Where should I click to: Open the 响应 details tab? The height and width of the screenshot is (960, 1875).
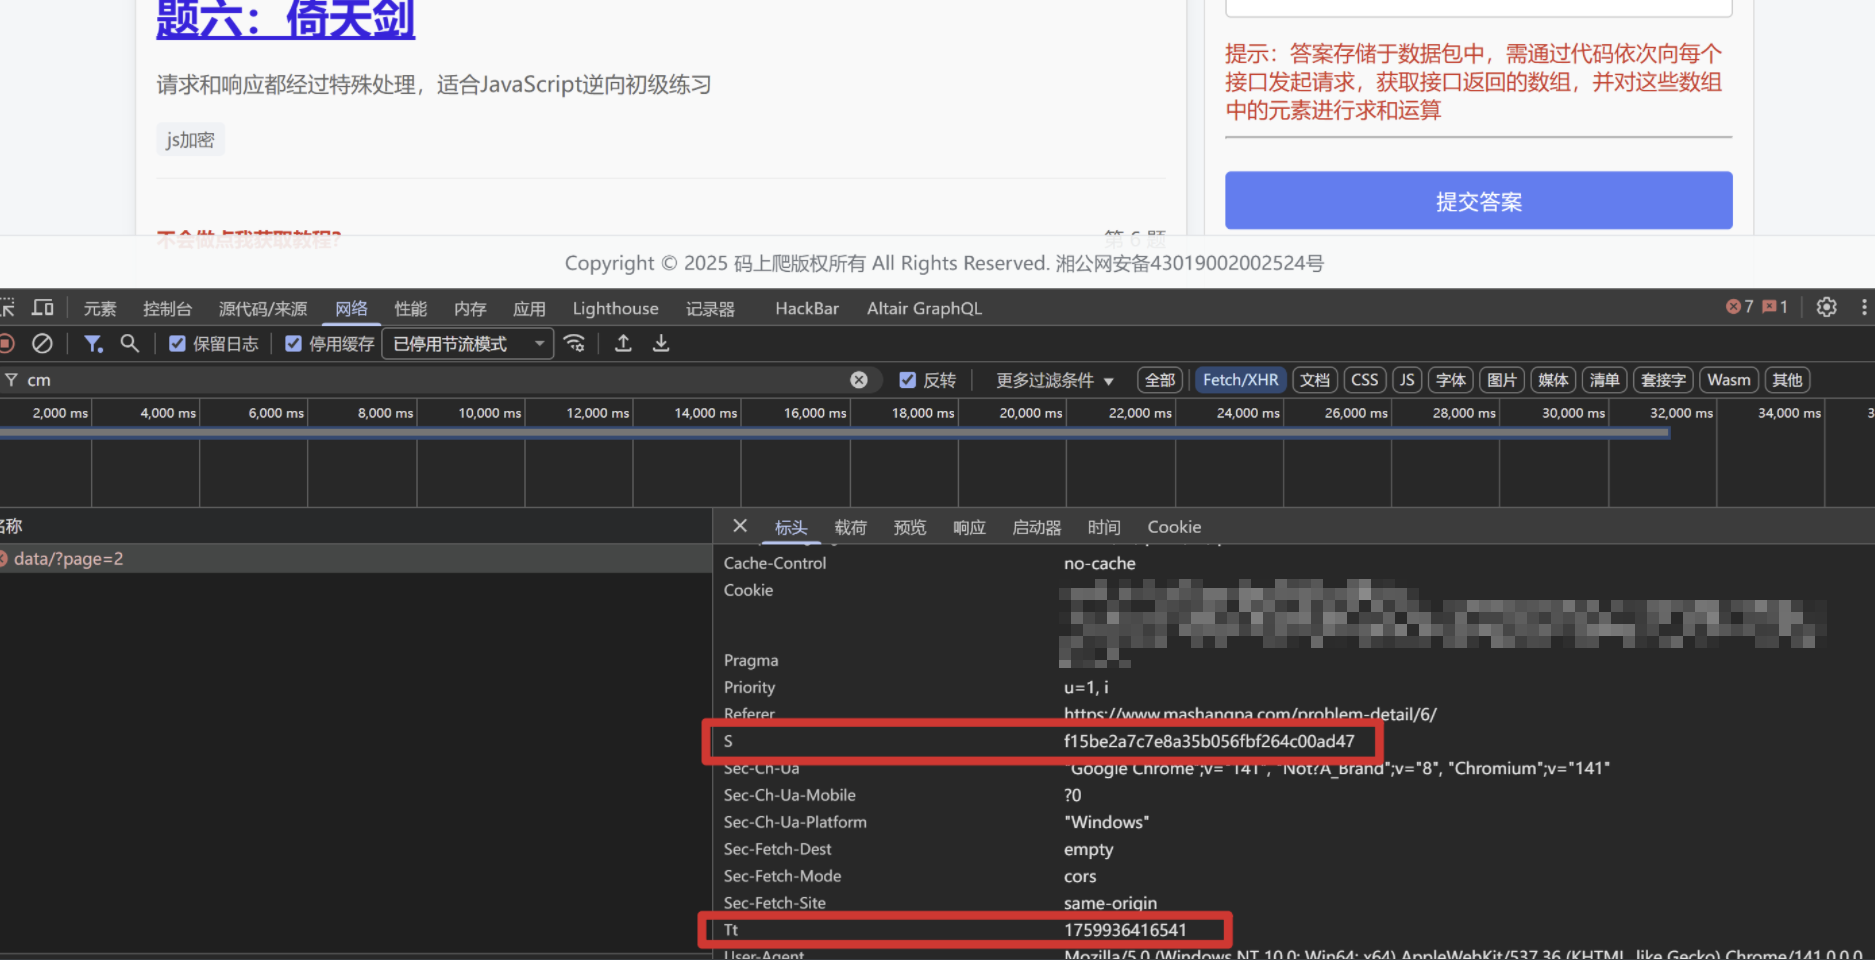969,527
